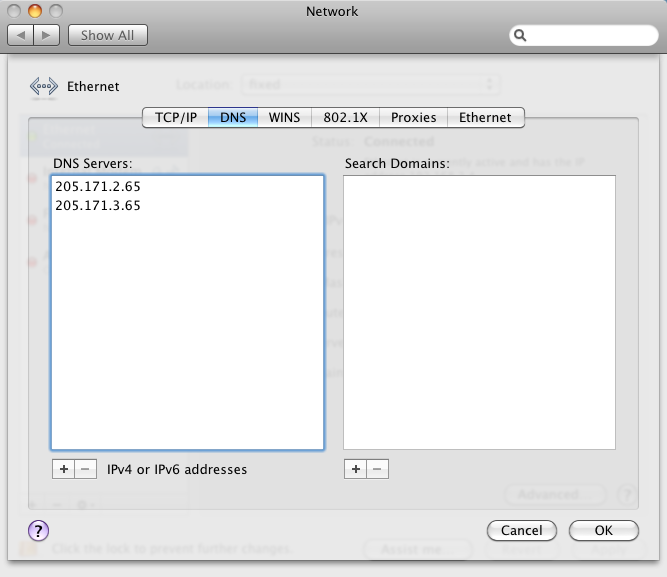This screenshot has width=667, height=577.
Task: Remove the selected DNS server
Action: 86,469
